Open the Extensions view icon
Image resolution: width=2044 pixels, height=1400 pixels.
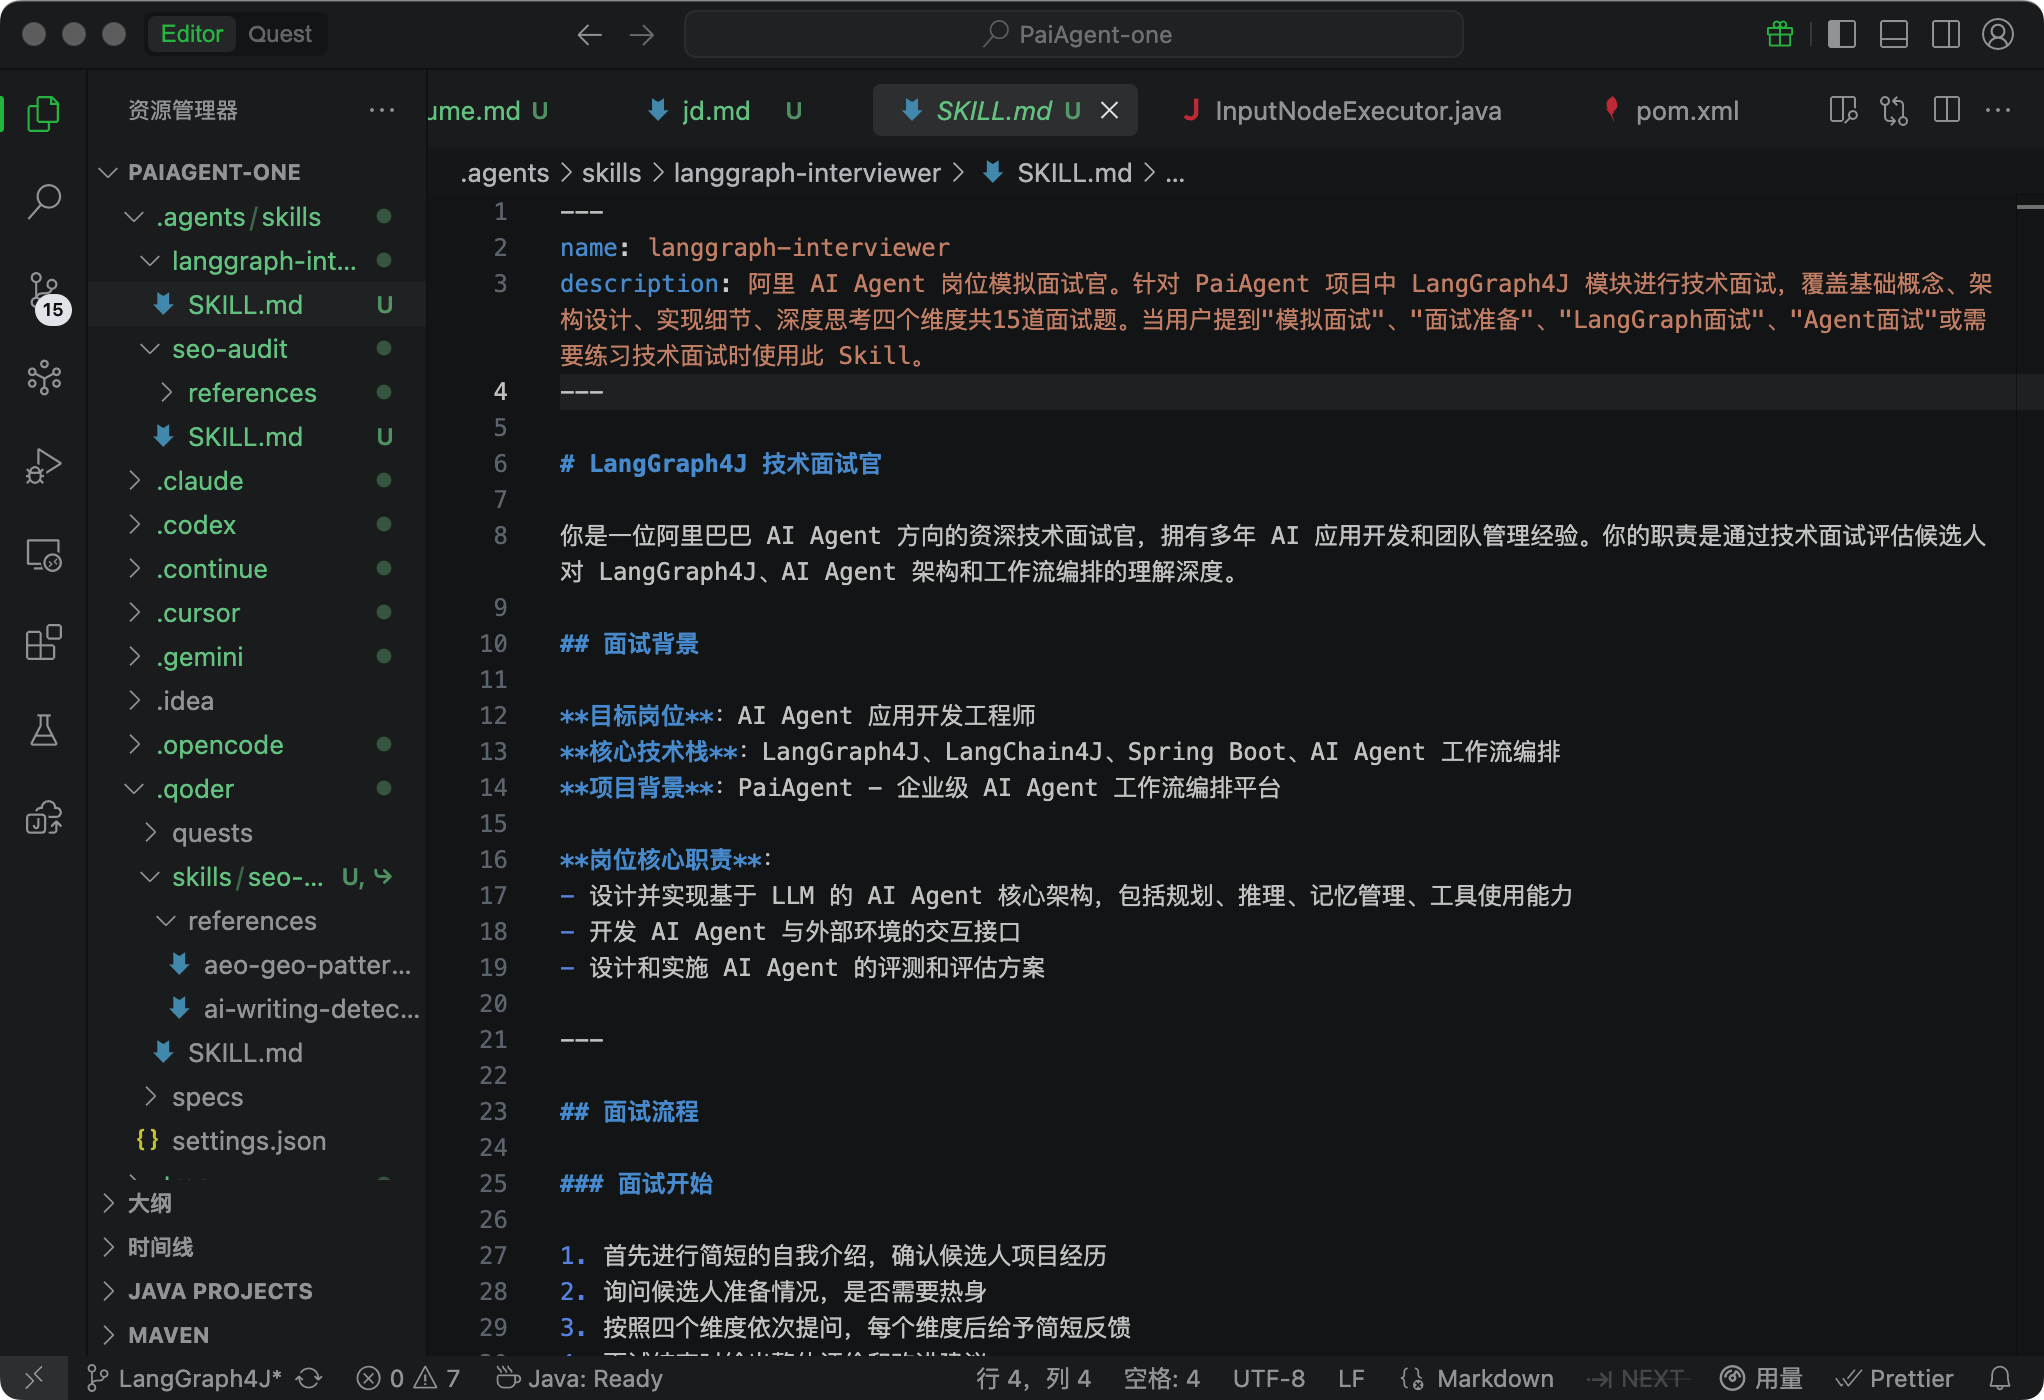click(44, 642)
